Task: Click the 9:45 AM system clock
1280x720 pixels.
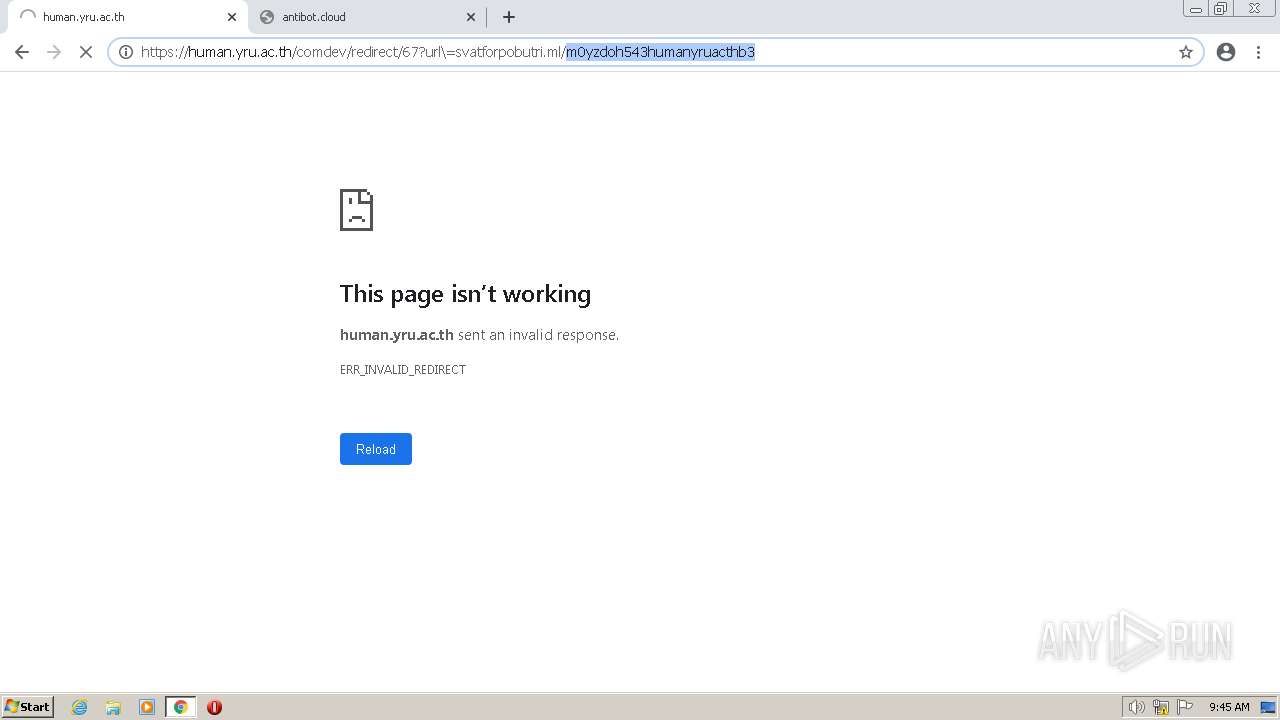Action: coord(1229,707)
